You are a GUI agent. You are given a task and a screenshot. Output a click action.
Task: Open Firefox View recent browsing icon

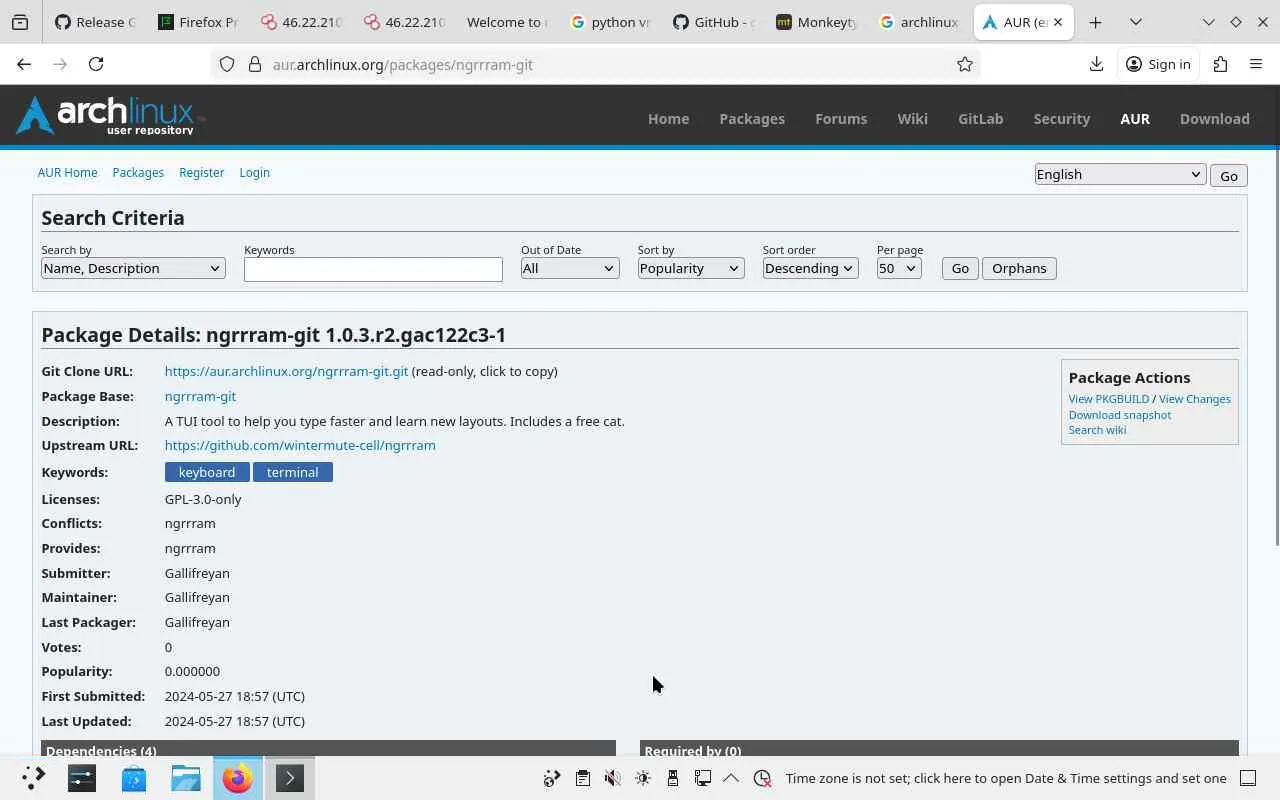pyautogui.click(x=20, y=22)
